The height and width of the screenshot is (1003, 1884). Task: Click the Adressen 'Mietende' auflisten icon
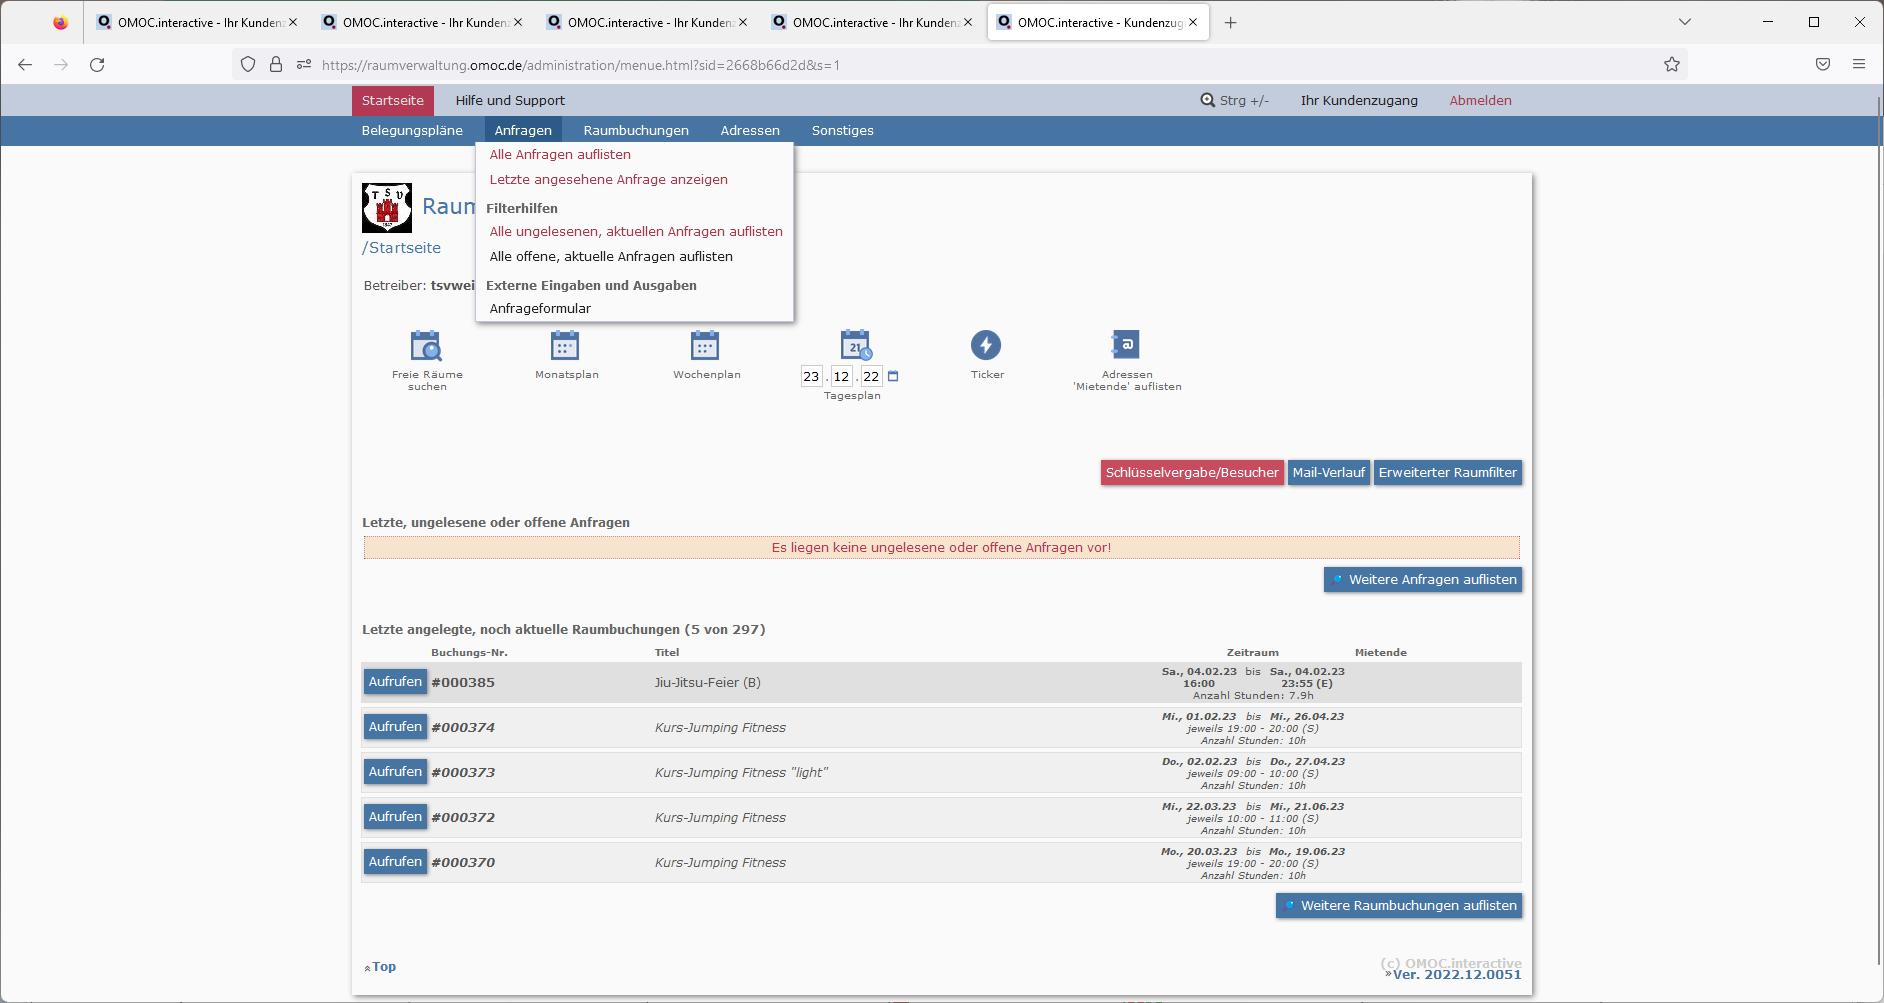pos(1126,345)
